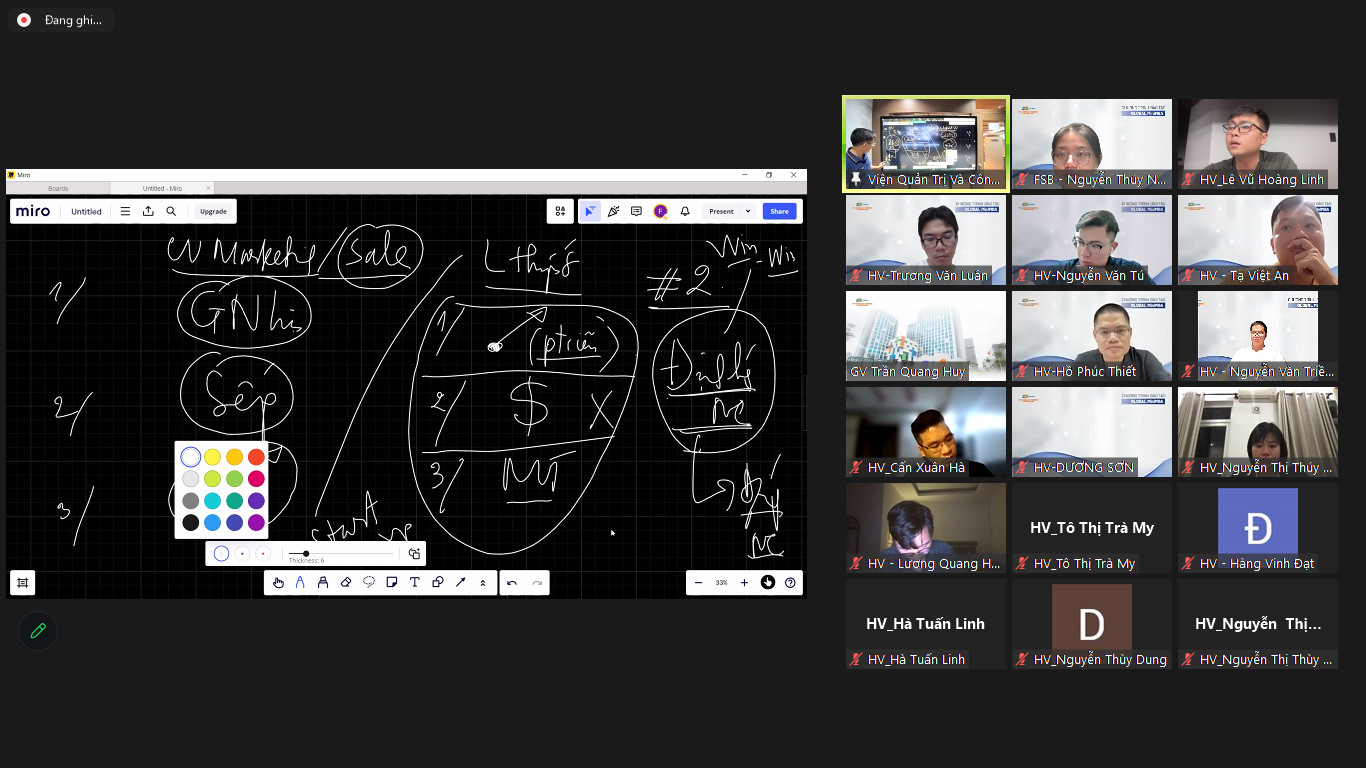Select HV_Tô Thị Trà My participant tile
Viewport: 1366px width, 768px height.
(1092, 528)
